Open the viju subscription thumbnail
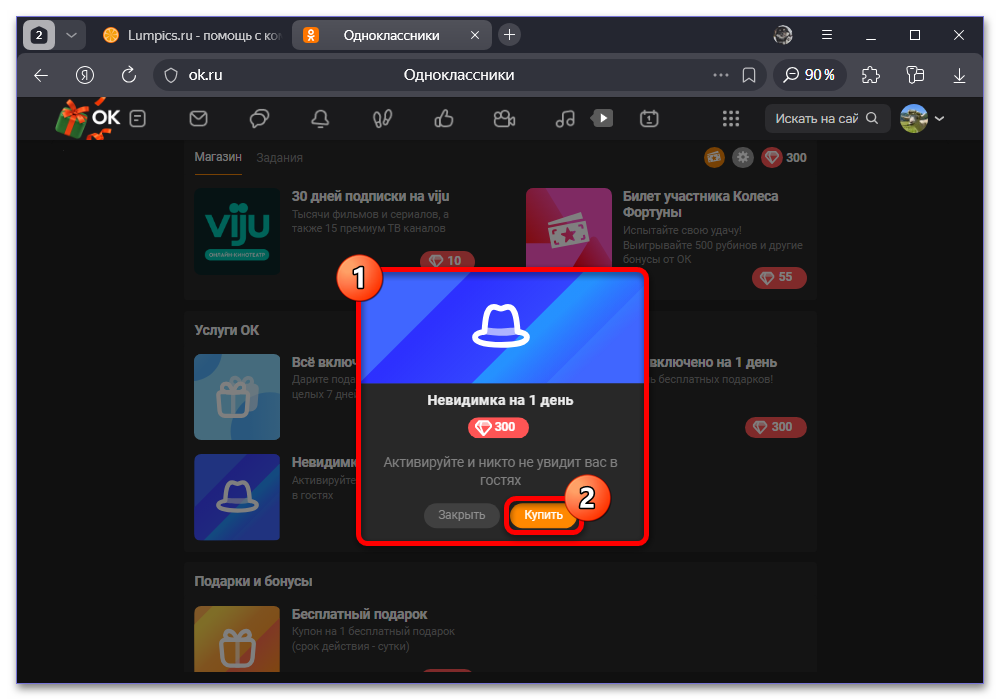The height and width of the screenshot is (700, 1000). click(237, 231)
